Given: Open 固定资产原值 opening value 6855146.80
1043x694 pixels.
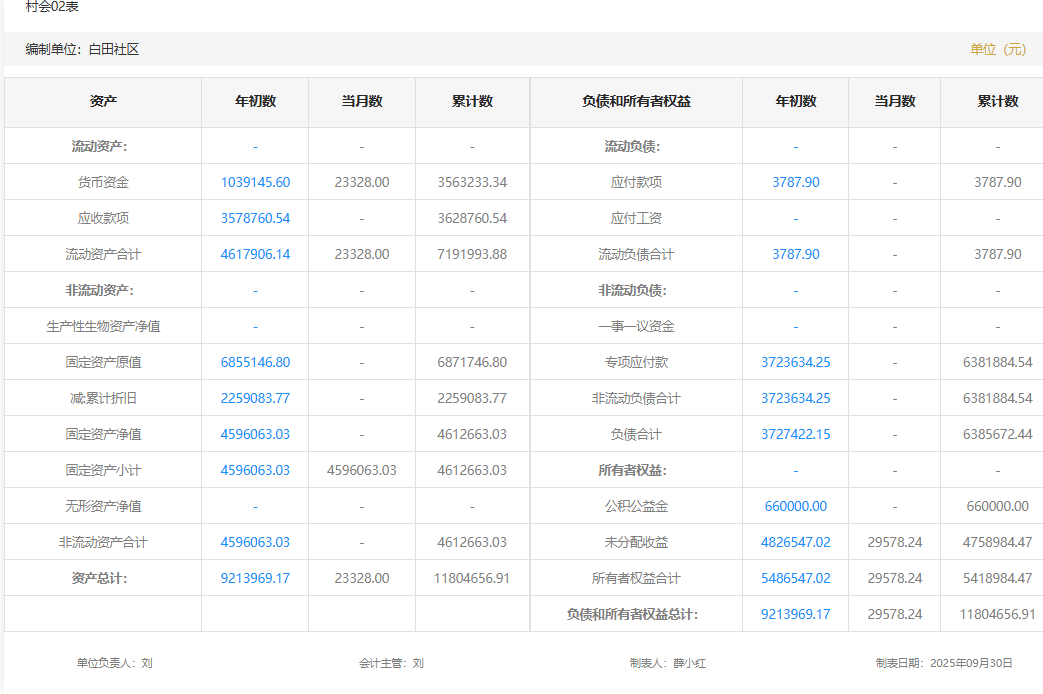Looking at the screenshot, I should (x=255, y=362).
